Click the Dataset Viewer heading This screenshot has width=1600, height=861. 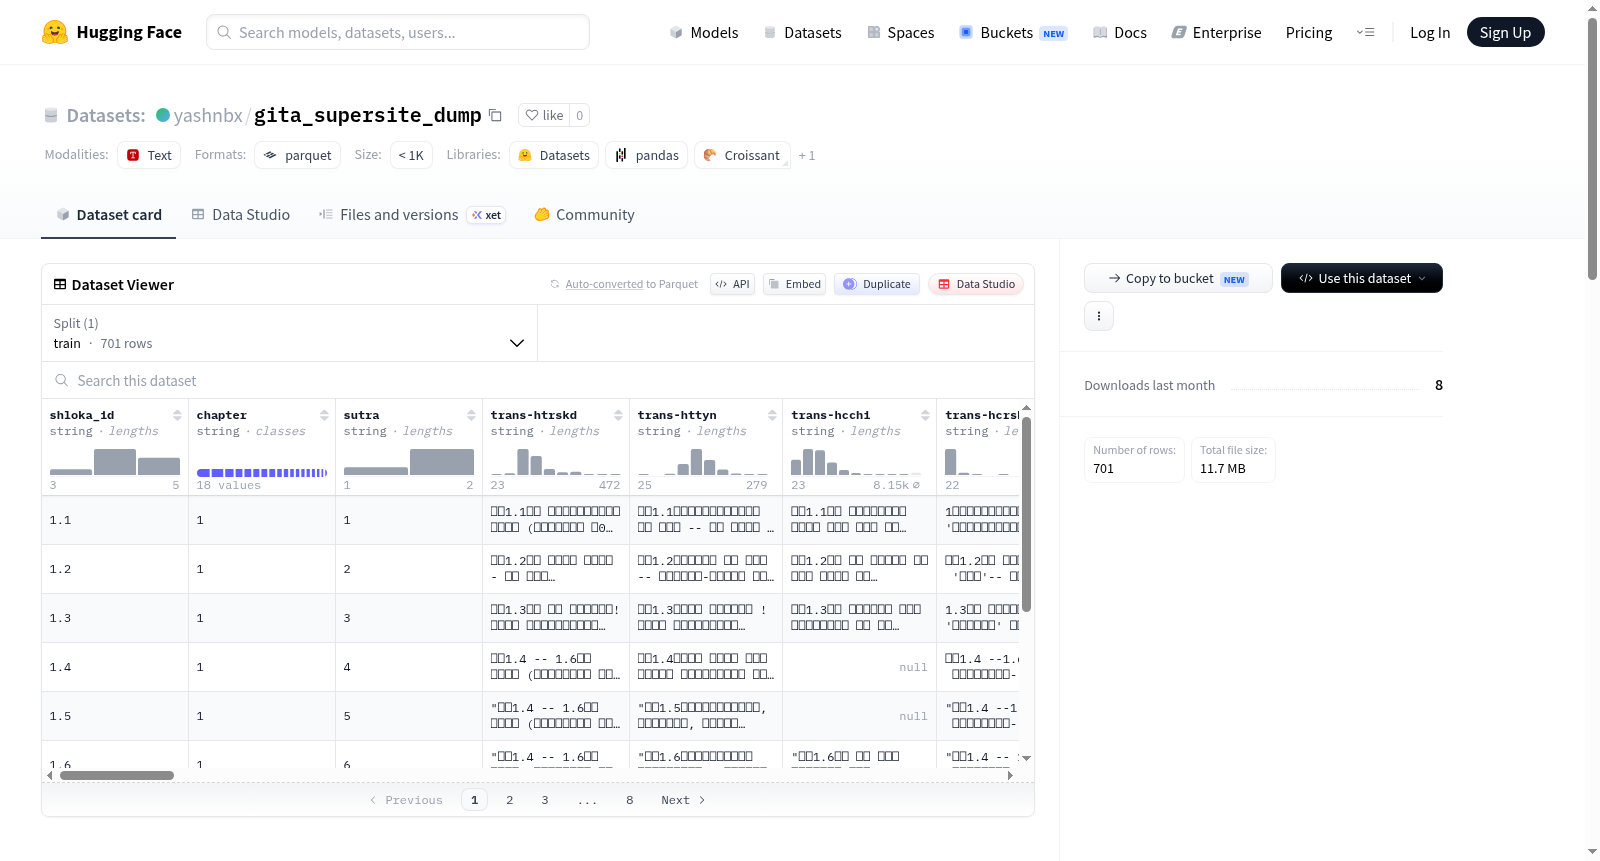click(x=114, y=285)
